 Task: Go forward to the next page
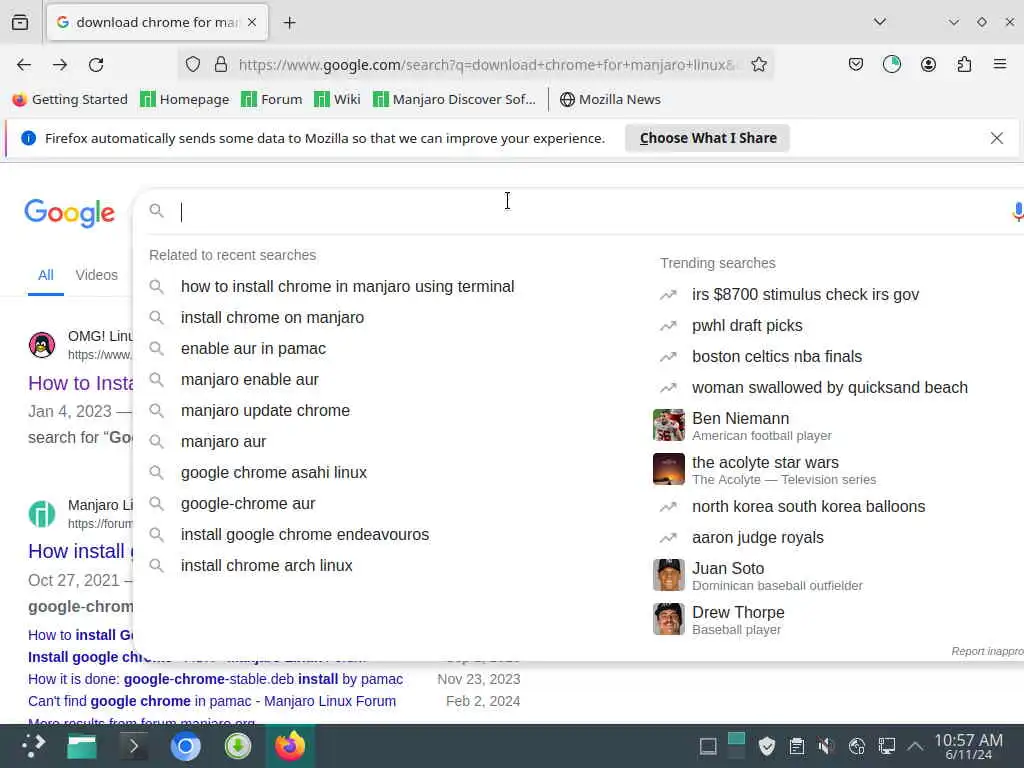(x=60, y=65)
